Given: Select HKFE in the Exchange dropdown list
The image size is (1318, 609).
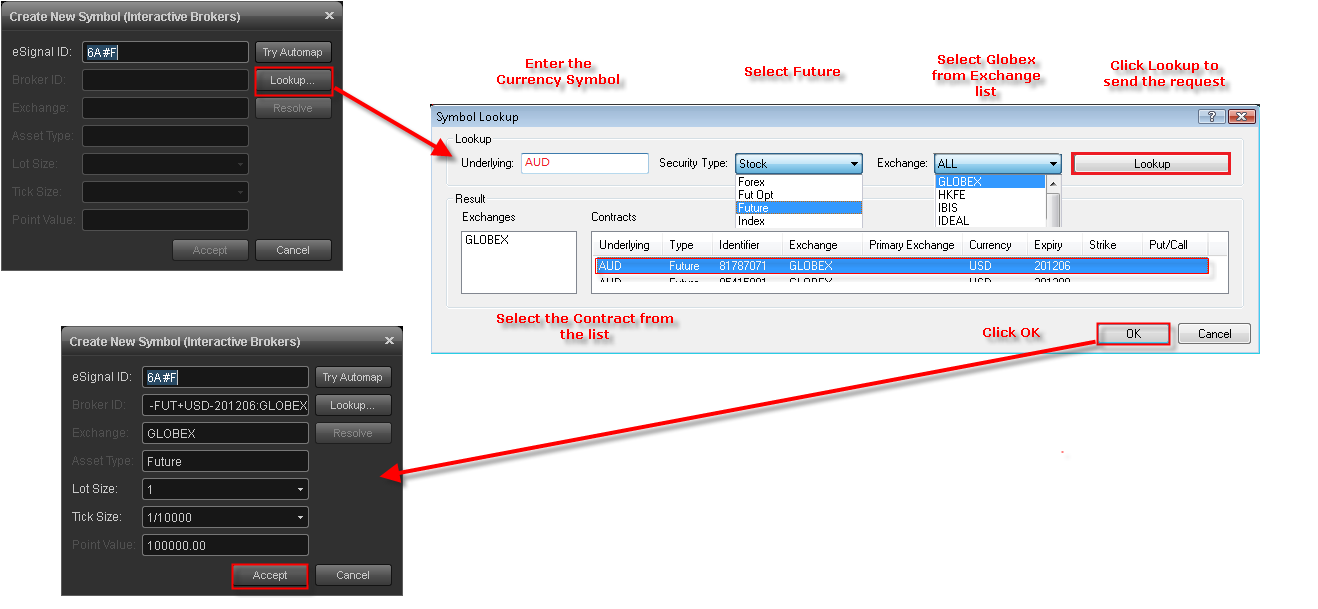Looking at the screenshot, I should coord(990,195).
